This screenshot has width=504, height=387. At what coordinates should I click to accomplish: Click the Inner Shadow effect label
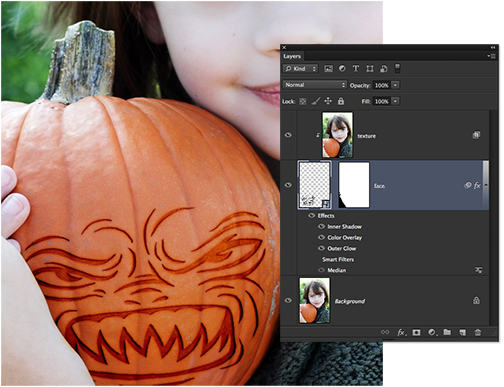(x=344, y=227)
